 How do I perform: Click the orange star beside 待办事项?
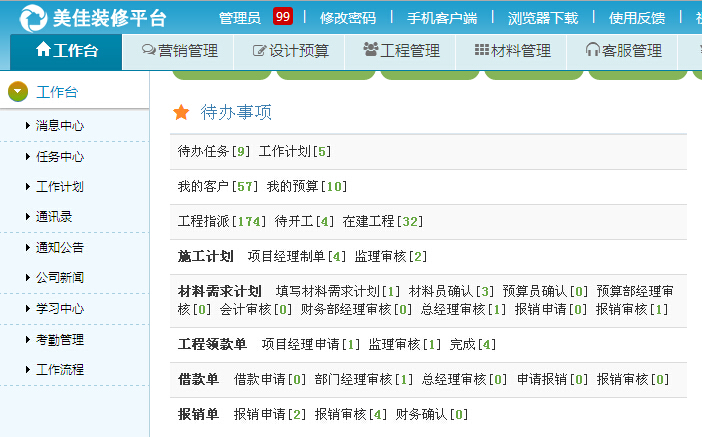point(181,112)
